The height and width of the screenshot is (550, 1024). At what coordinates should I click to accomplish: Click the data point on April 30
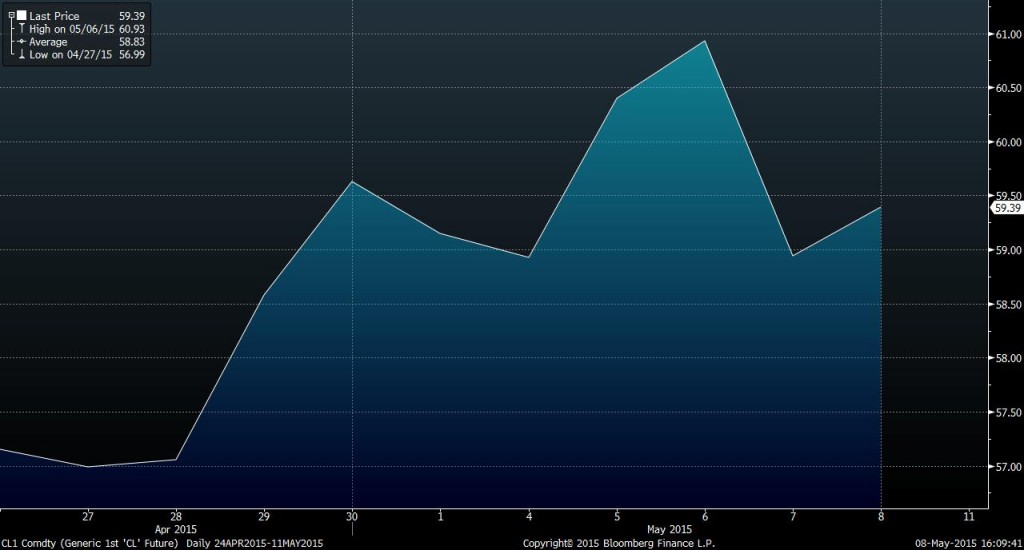pos(351,182)
